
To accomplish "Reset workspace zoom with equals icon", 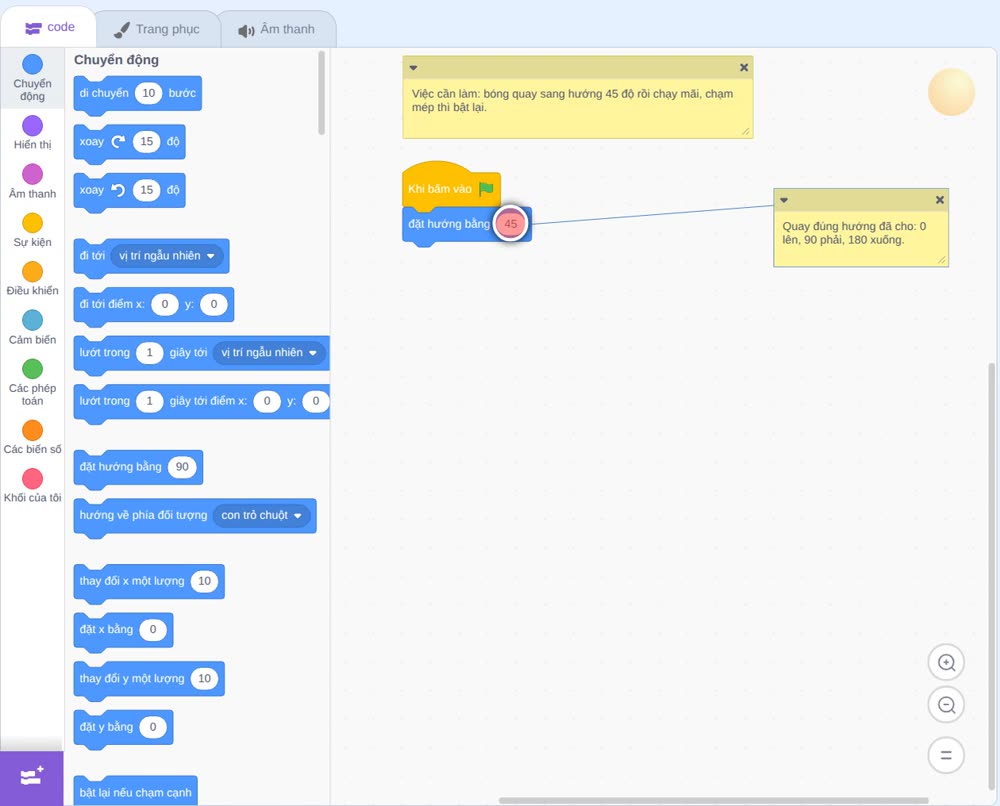I will click(x=946, y=755).
